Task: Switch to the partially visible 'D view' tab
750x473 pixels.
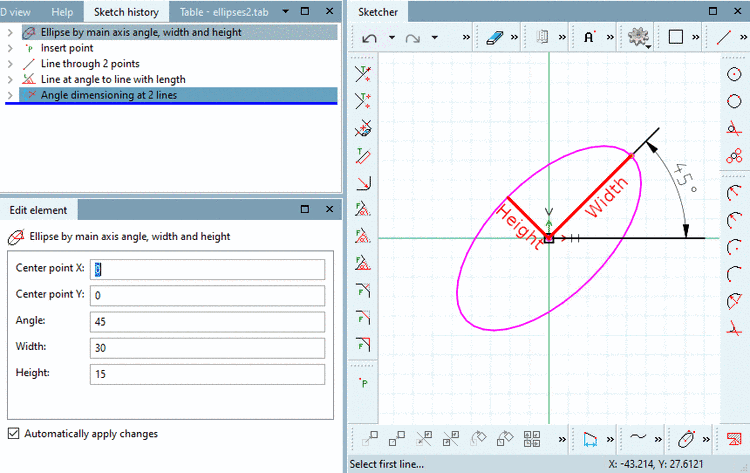Action: [x=15, y=12]
